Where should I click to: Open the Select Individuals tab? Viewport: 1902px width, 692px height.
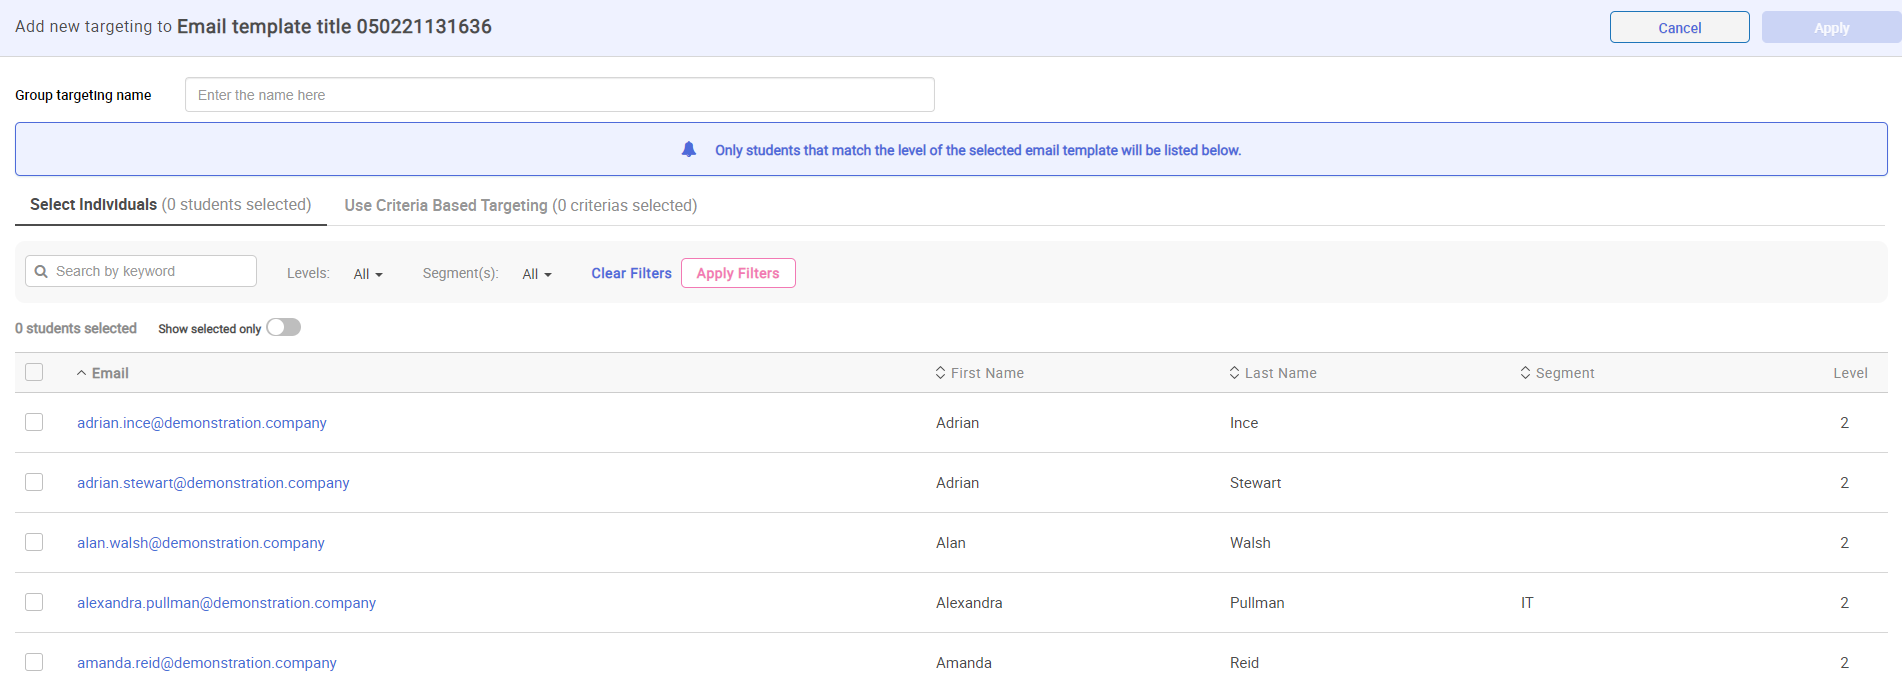[170, 205]
